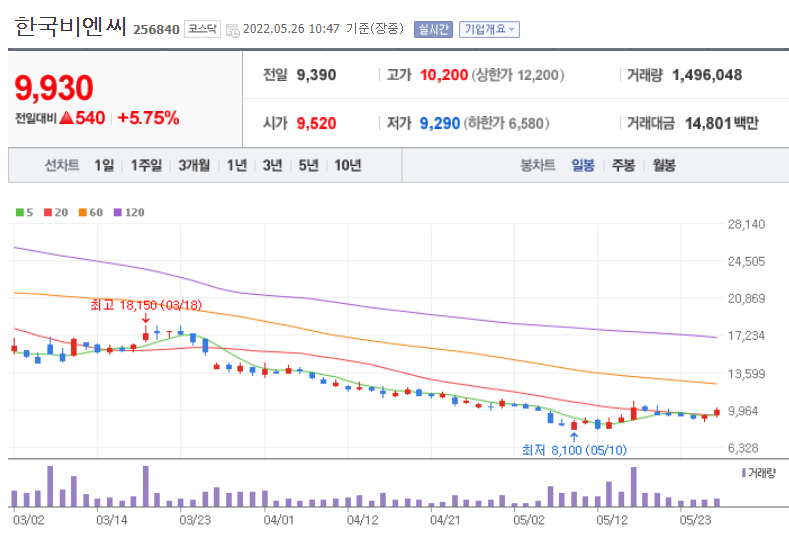Click the 전일 value 9,390
This screenshot has width=789, height=536.
pos(316,75)
